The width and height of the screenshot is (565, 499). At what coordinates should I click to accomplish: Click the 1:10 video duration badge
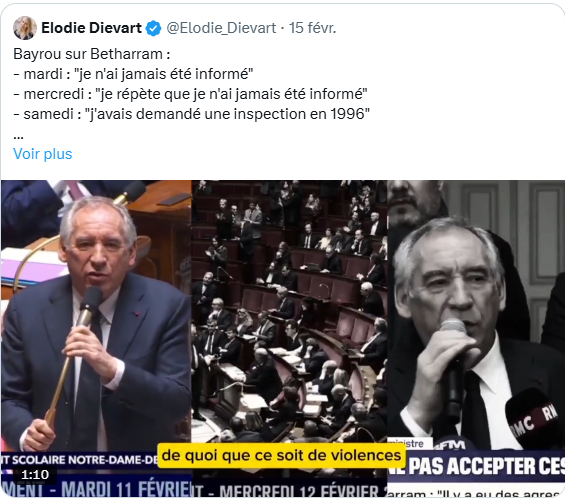tap(35, 475)
